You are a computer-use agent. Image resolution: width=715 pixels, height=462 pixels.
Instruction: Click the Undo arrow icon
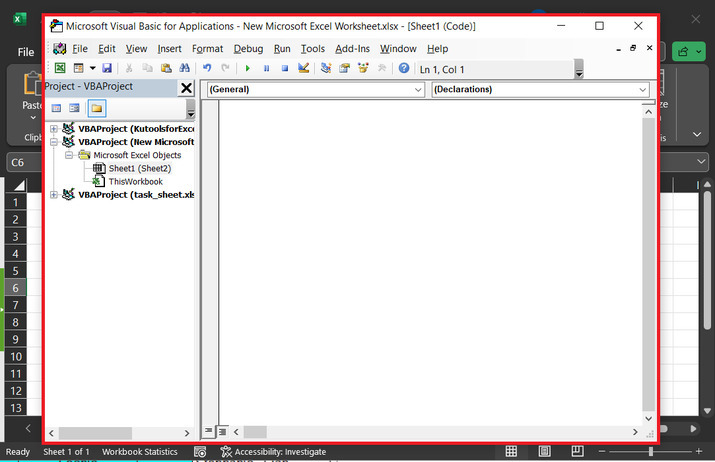pos(207,68)
